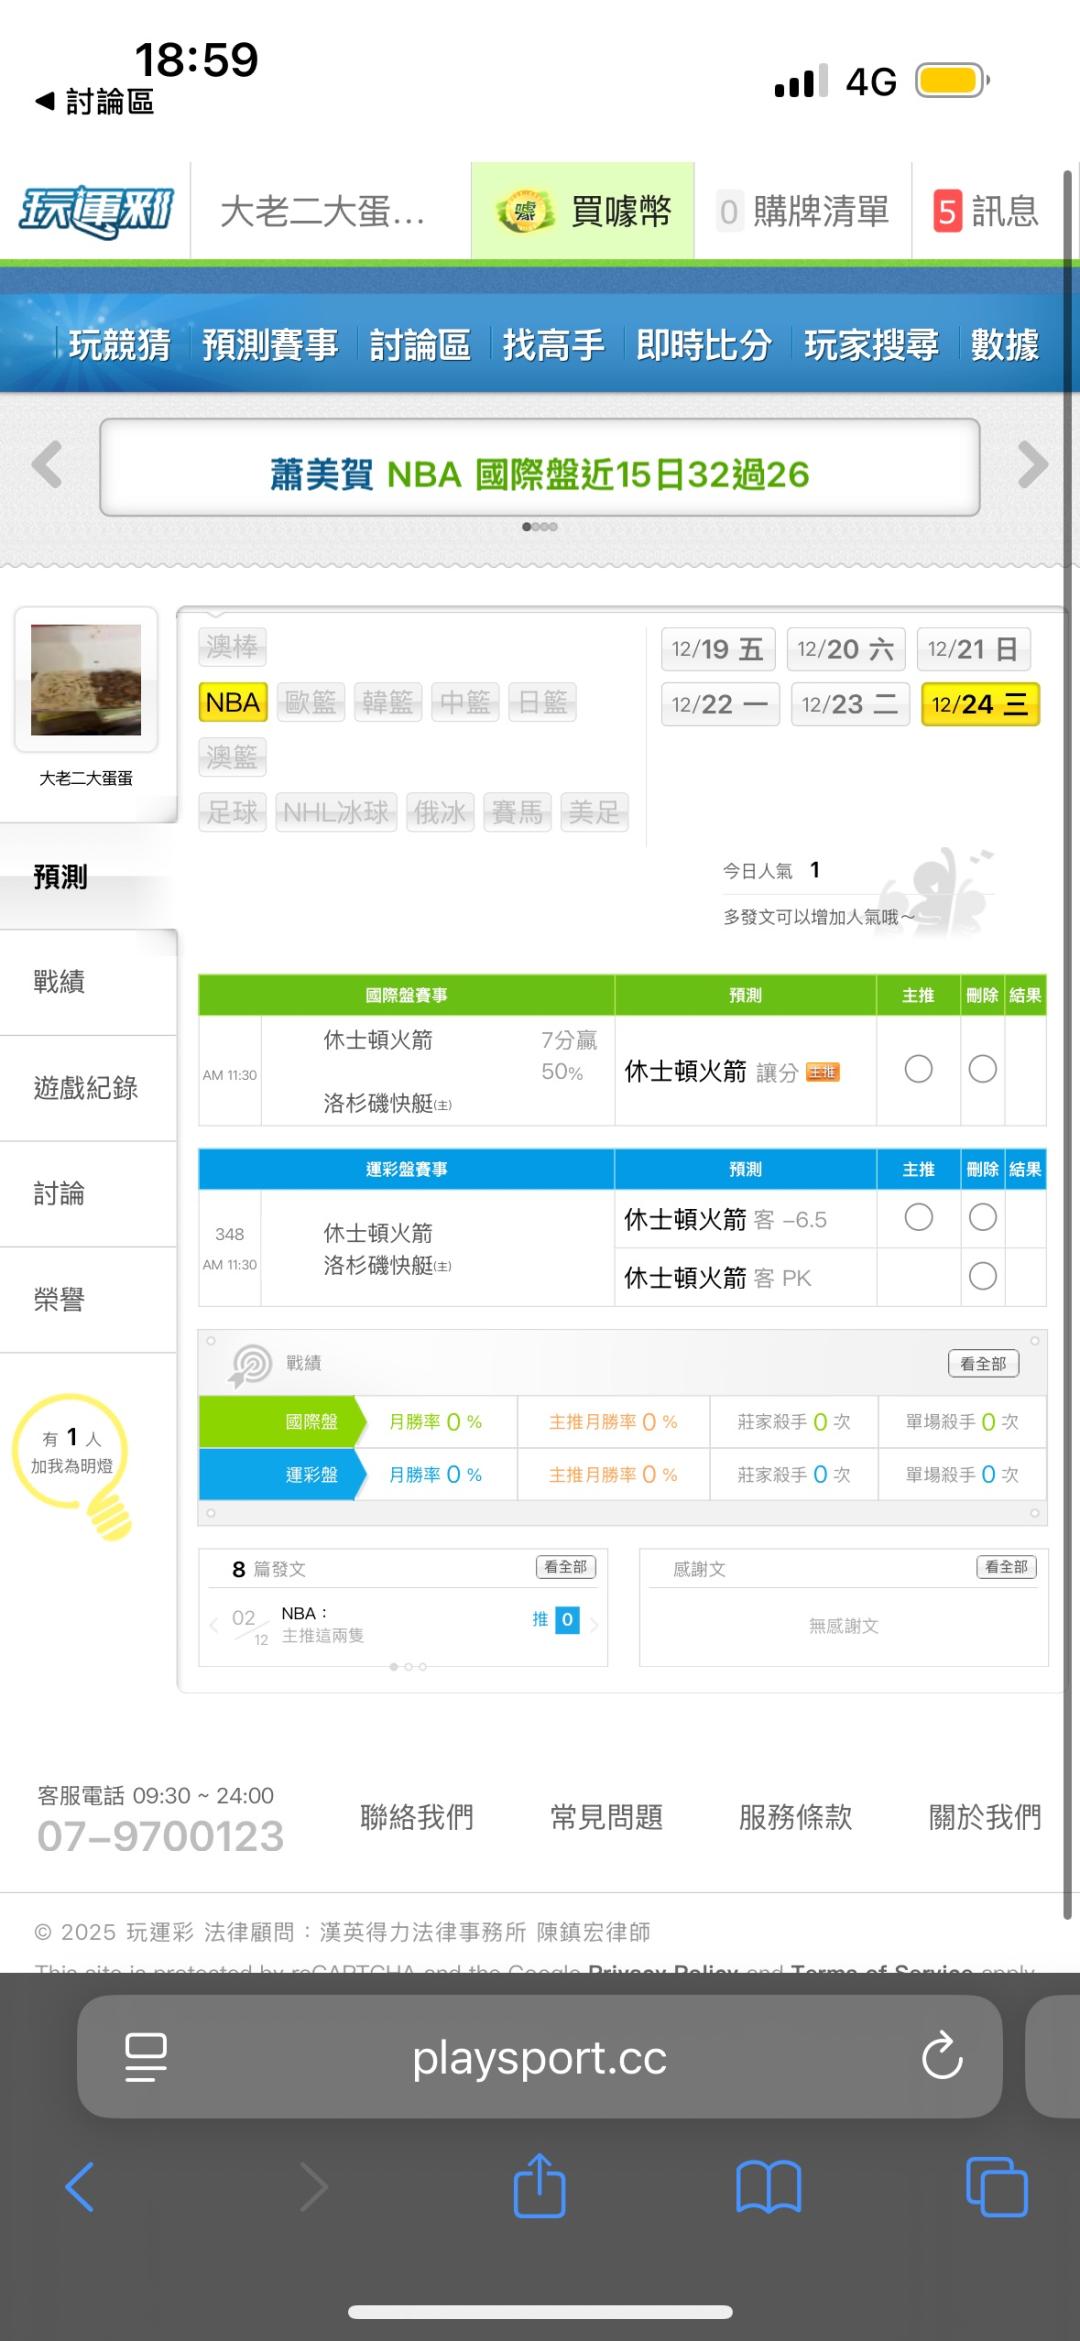This screenshot has width=1080, height=2341.
Task: Tap Safari back arrow
Action: [x=80, y=2187]
